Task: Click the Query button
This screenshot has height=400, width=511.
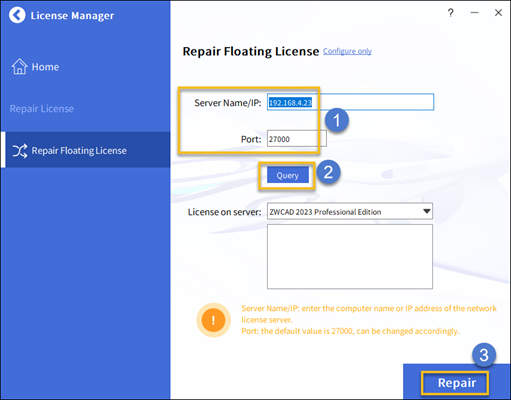Action: (288, 175)
